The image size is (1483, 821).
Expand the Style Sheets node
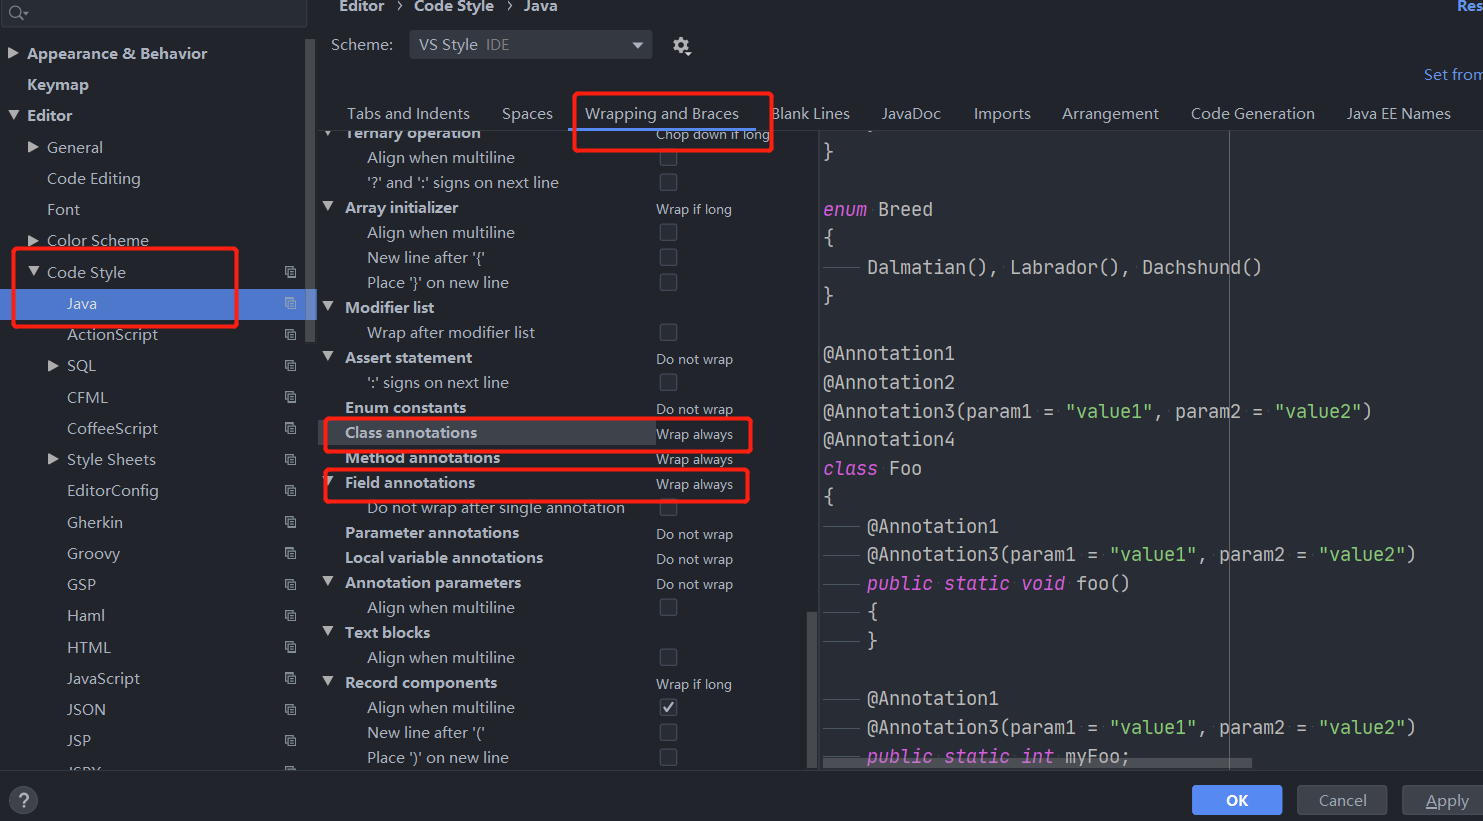[x=53, y=459]
